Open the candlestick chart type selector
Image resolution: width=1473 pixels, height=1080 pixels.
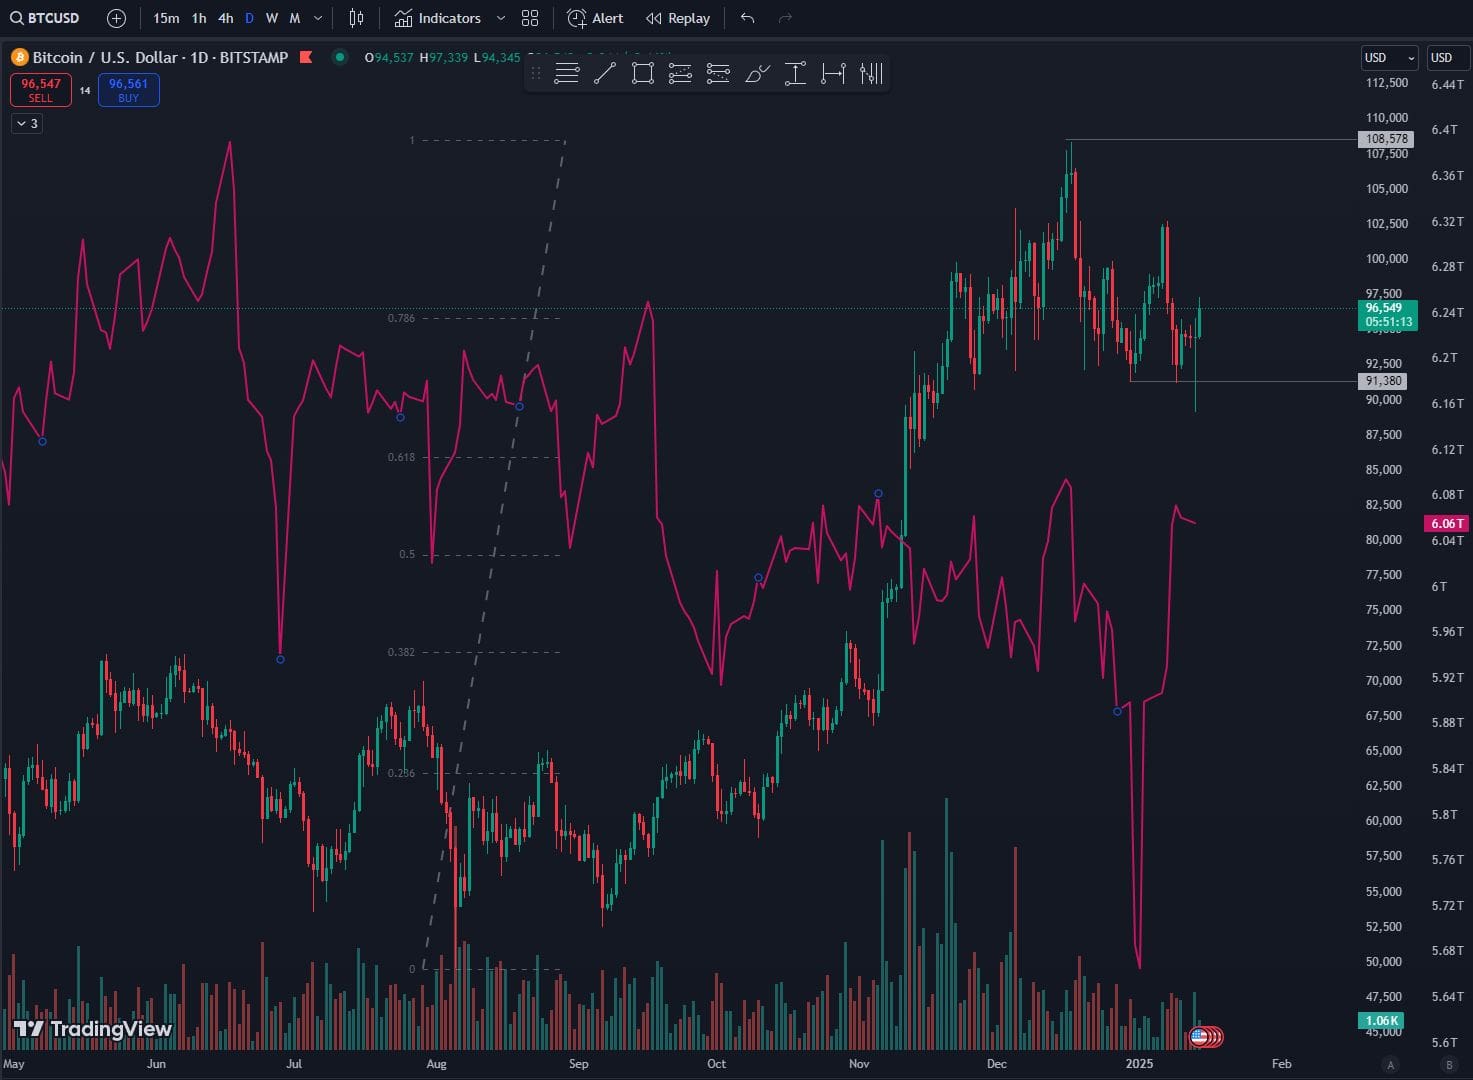[356, 18]
